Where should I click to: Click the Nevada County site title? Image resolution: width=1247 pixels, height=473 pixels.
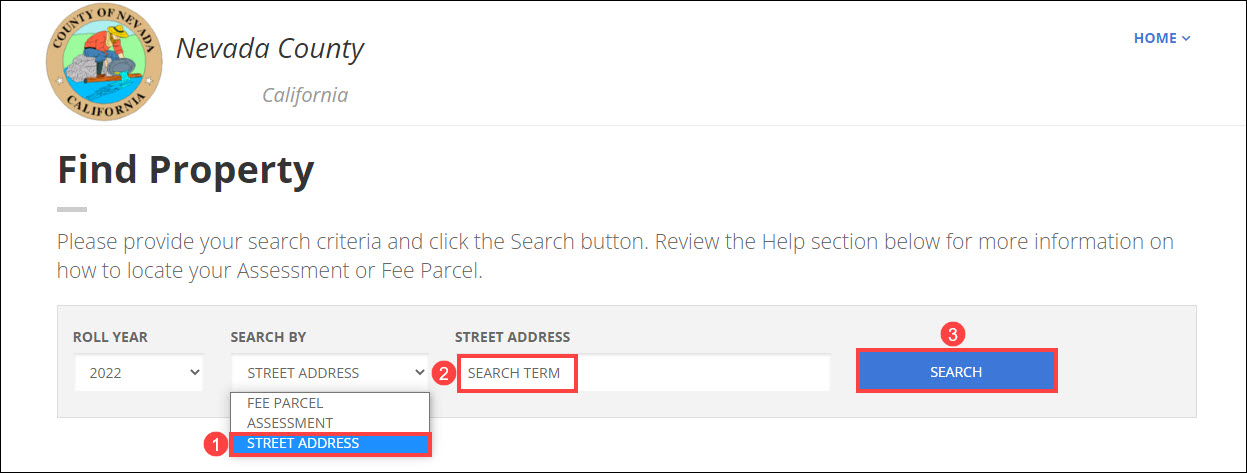[270, 47]
